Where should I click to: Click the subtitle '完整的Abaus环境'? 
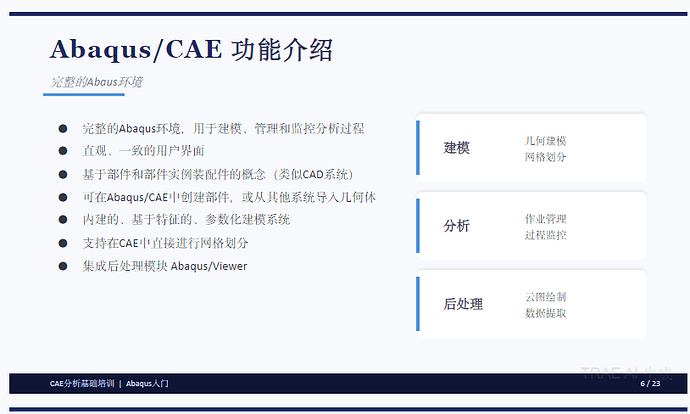pos(96,82)
